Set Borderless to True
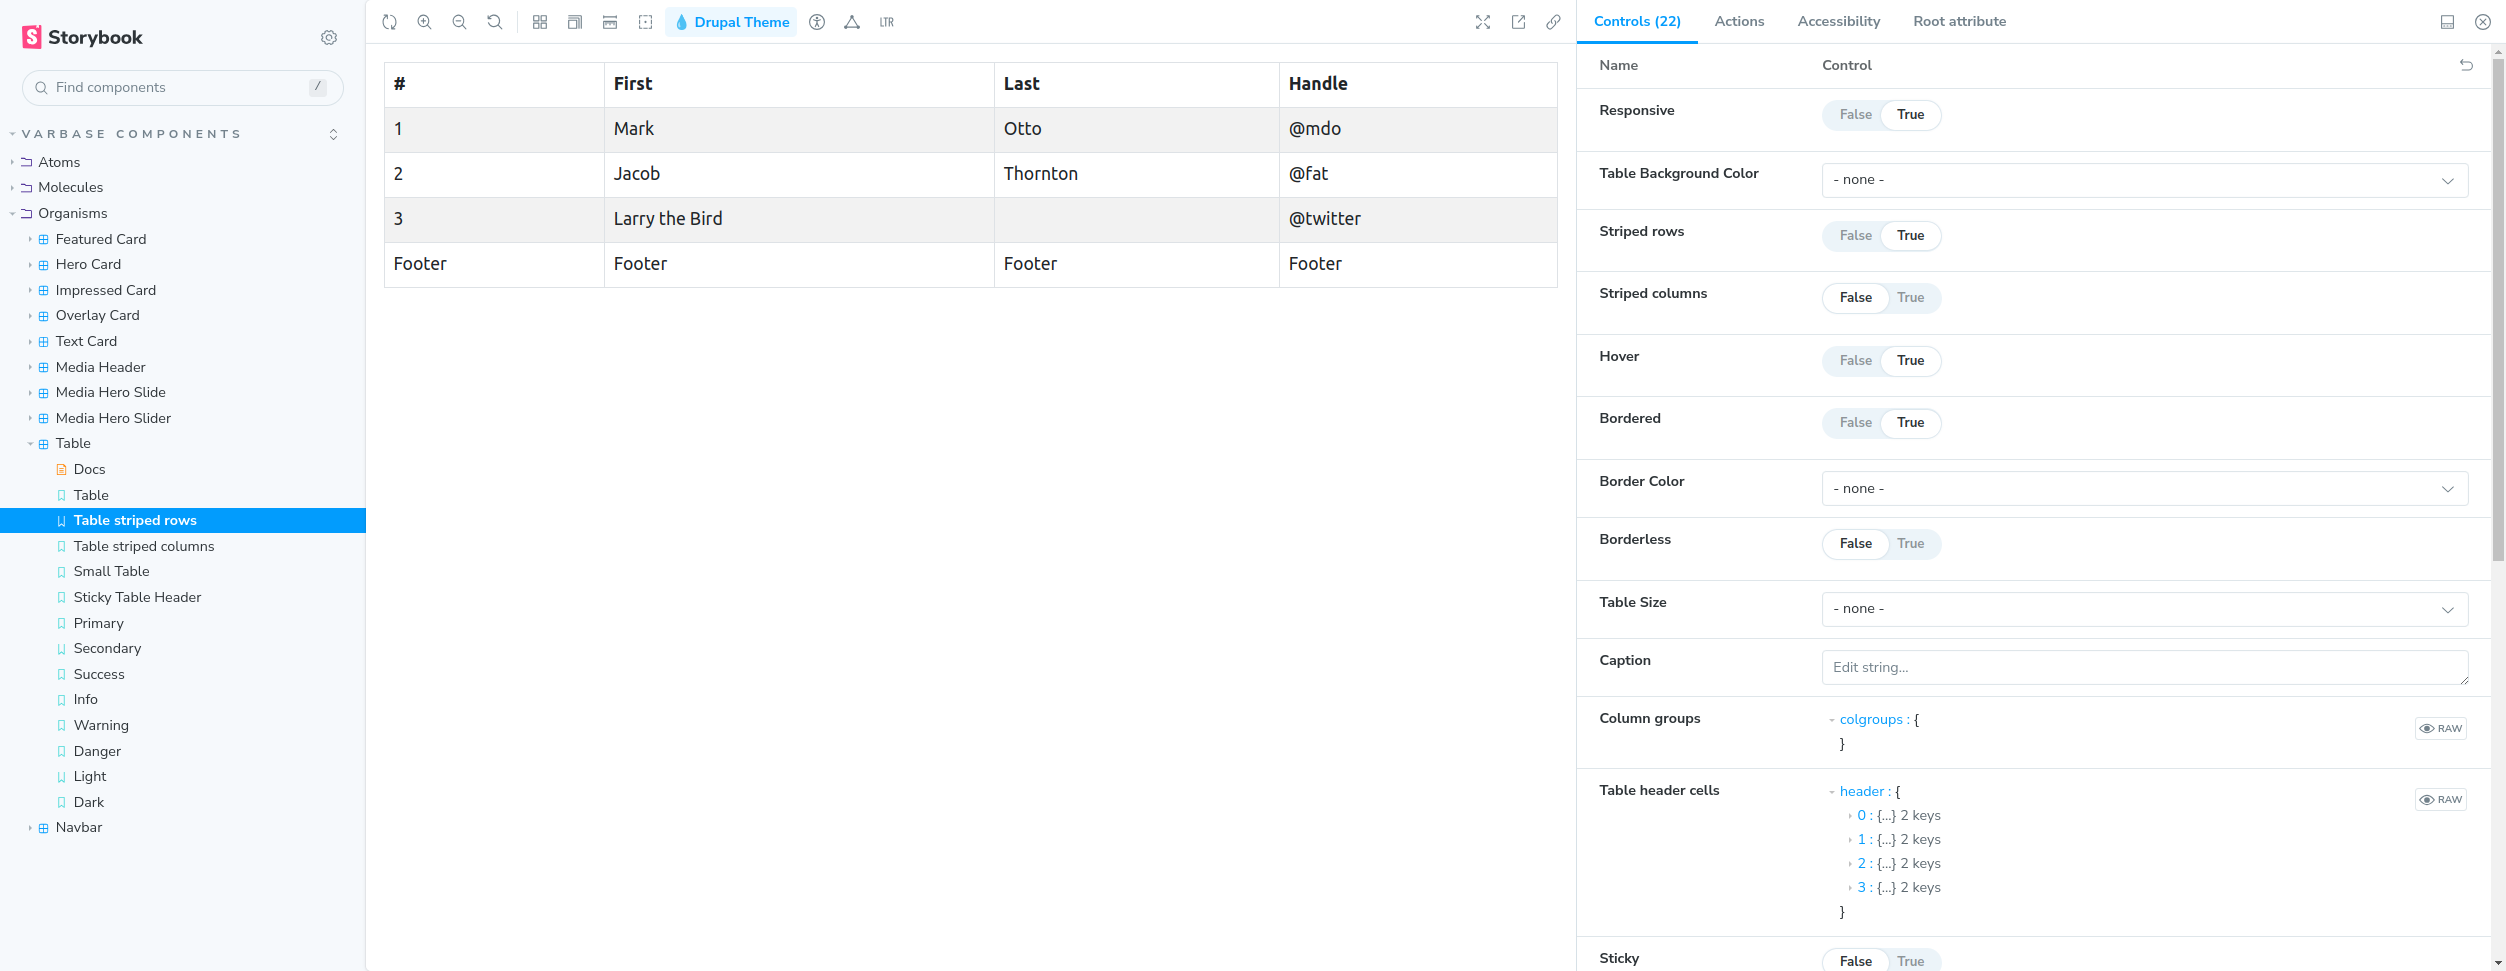The width and height of the screenshot is (2506, 971). click(1910, 544)
